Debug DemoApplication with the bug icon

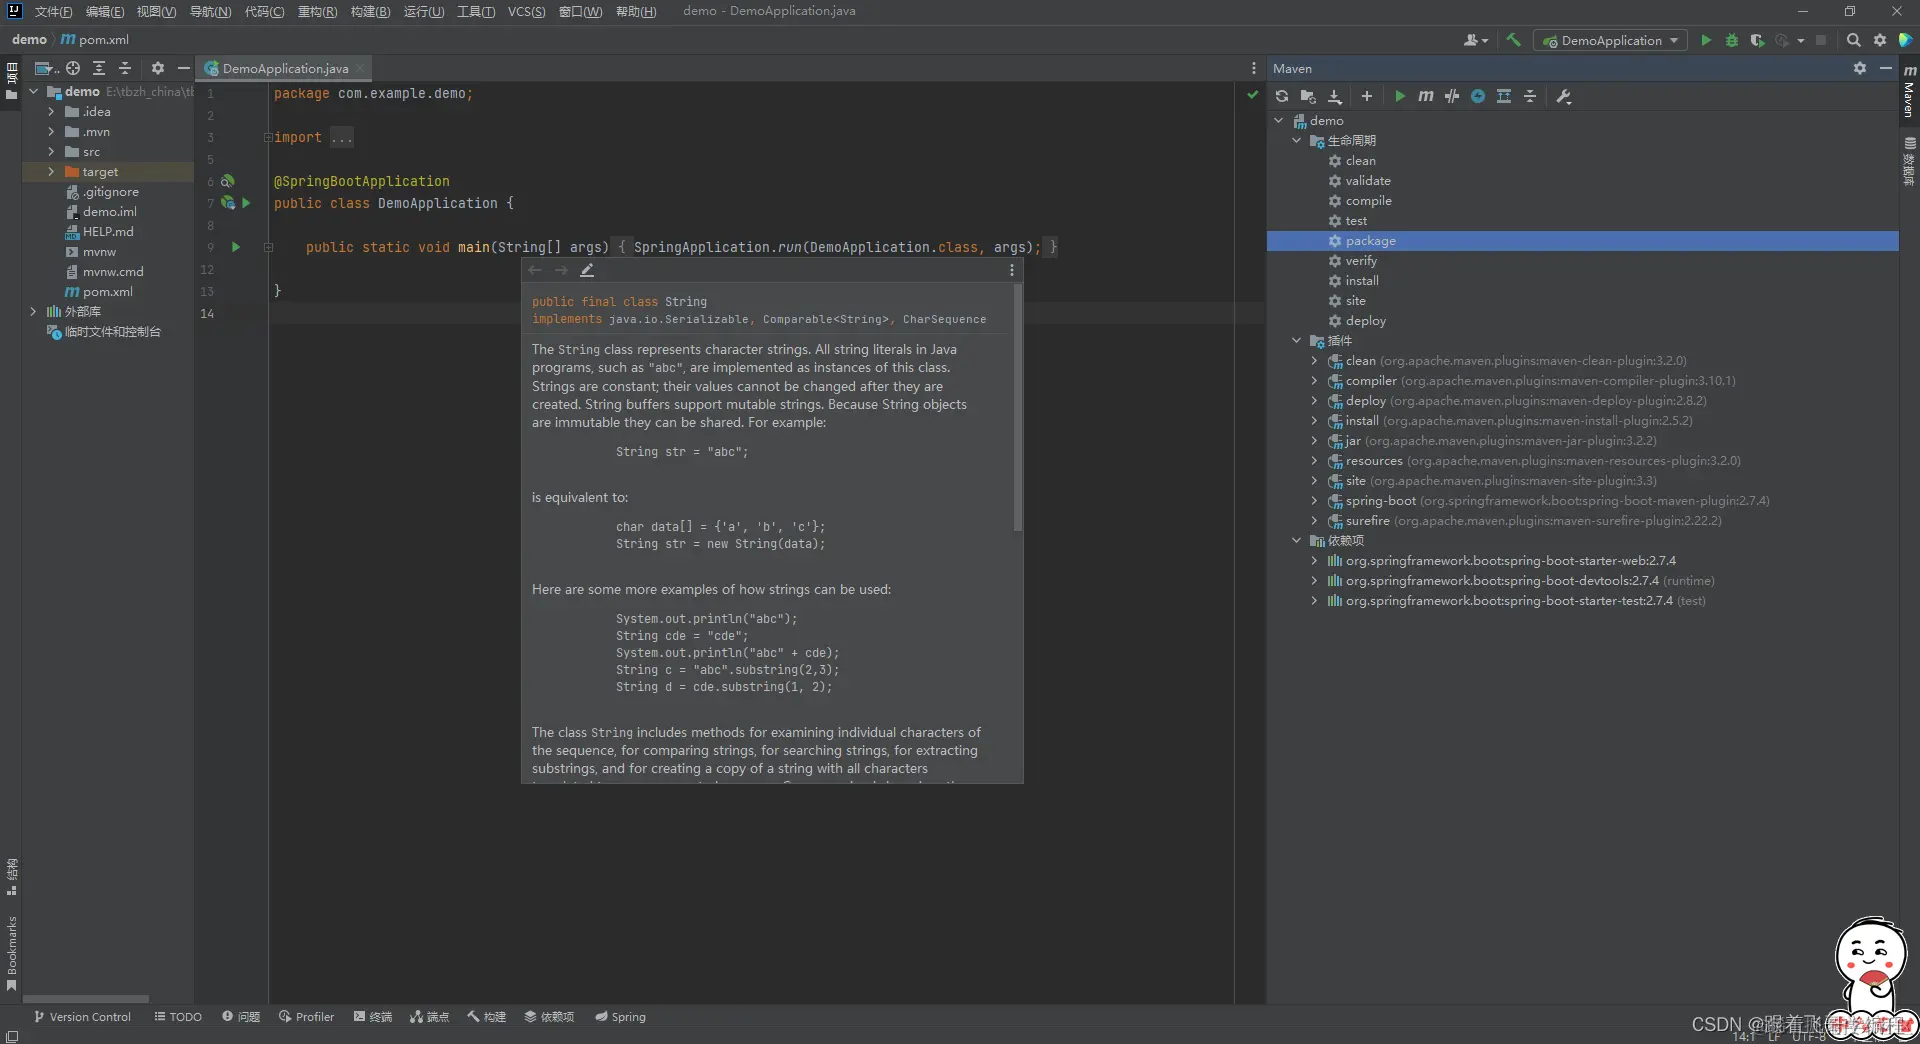[1732, 41]
